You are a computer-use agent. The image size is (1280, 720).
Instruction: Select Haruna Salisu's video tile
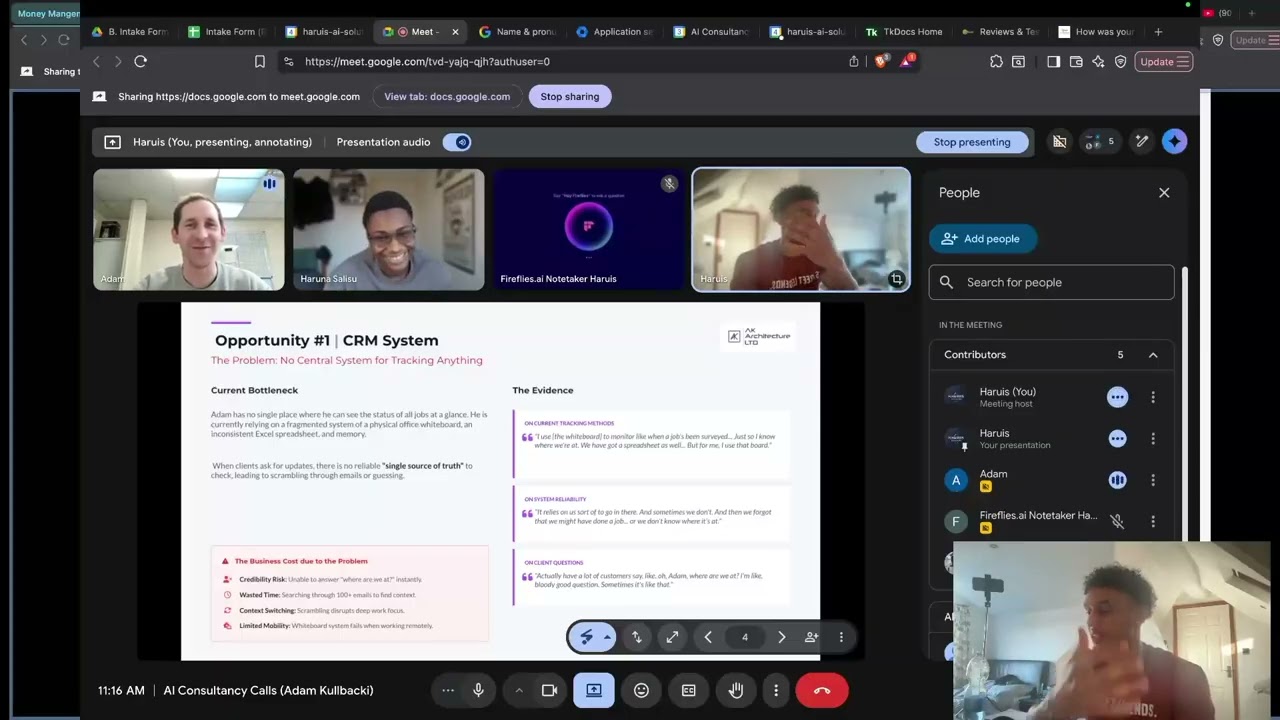389,230
